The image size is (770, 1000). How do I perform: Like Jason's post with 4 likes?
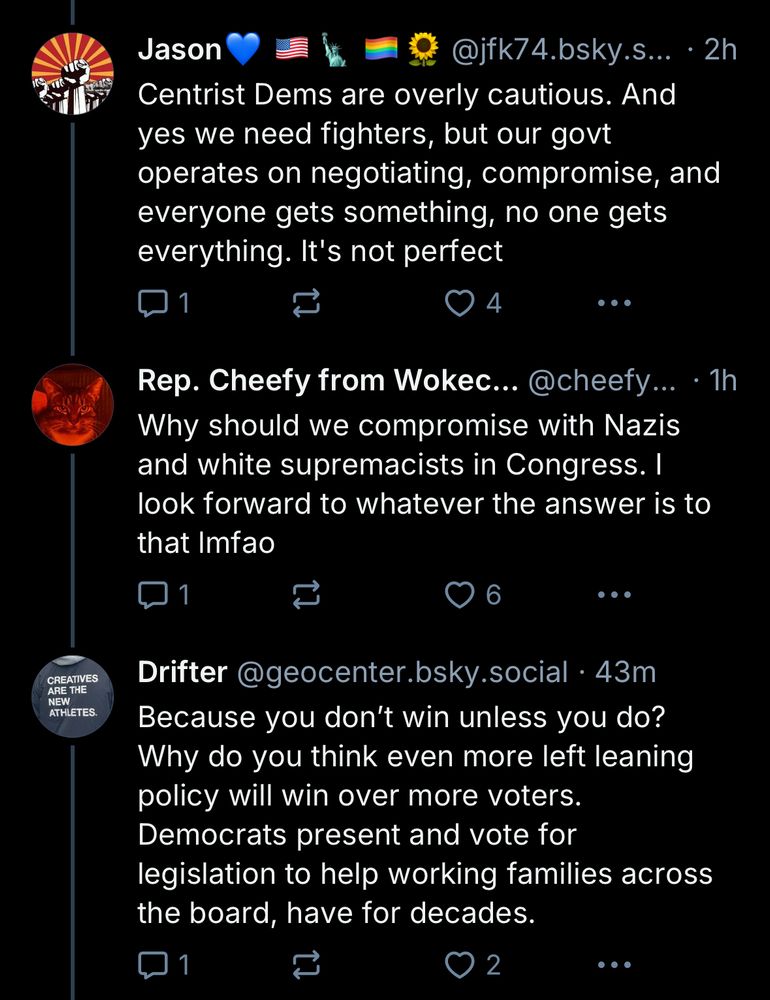(460, 303)
